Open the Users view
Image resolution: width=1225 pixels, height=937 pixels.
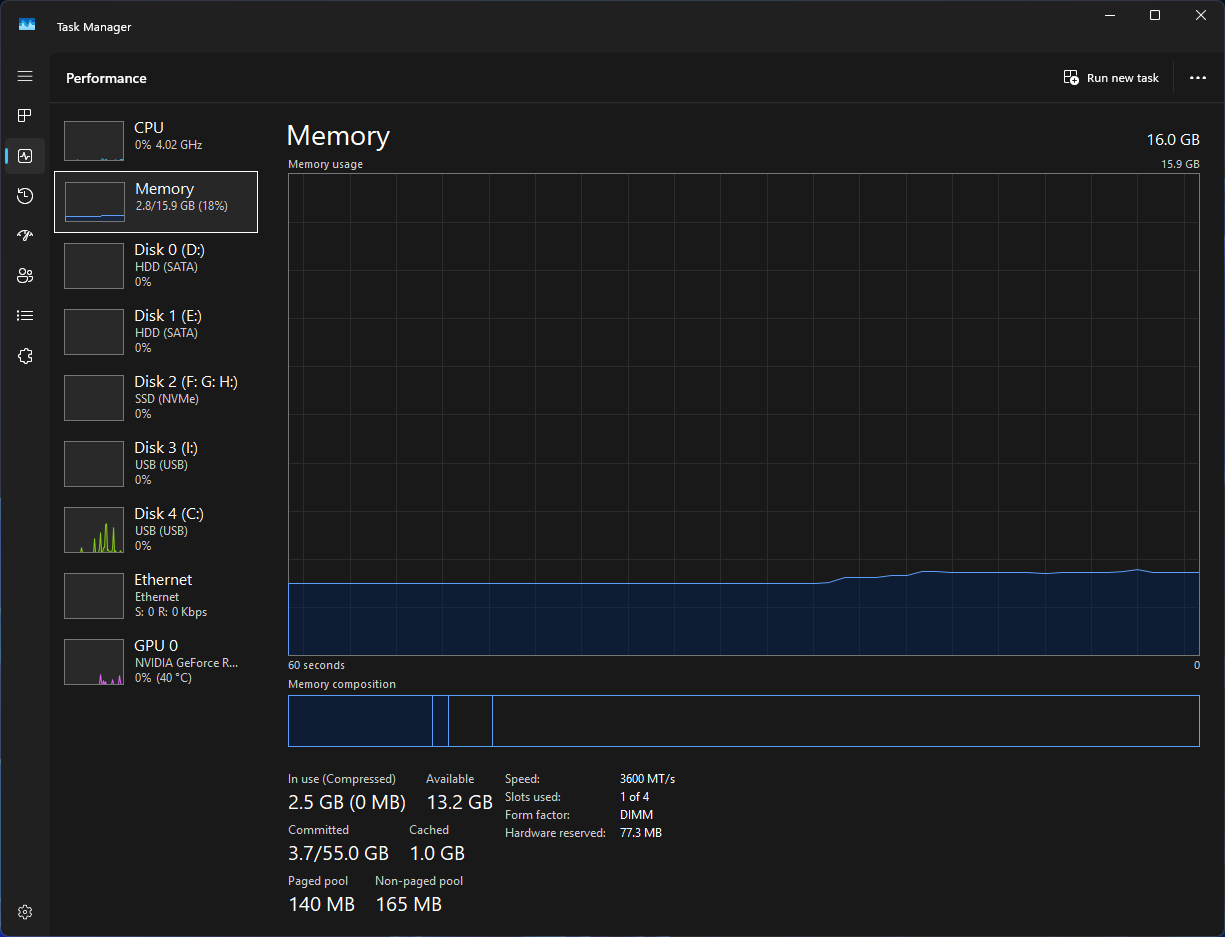click(24, 275)
